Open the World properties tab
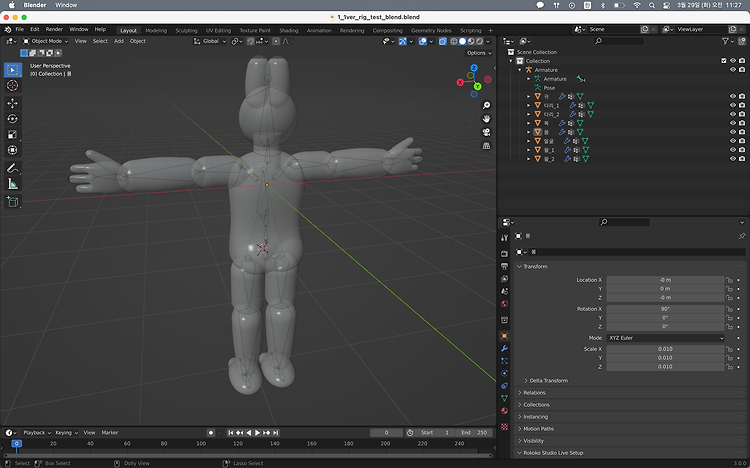This screenshot has width=750, height=468. 504,303
